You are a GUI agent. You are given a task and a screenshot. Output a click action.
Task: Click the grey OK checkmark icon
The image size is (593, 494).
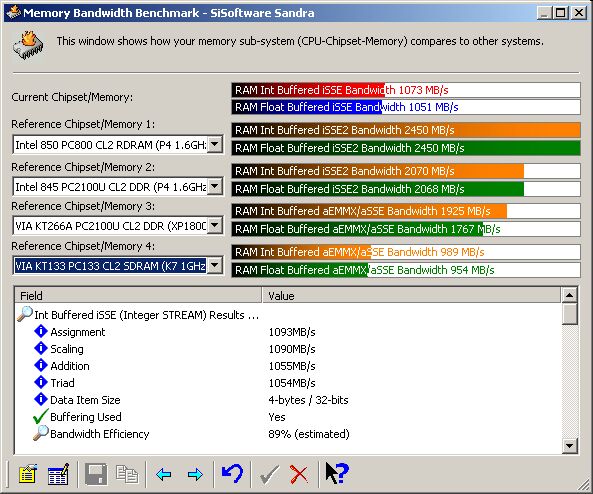(x=269, y=474)
